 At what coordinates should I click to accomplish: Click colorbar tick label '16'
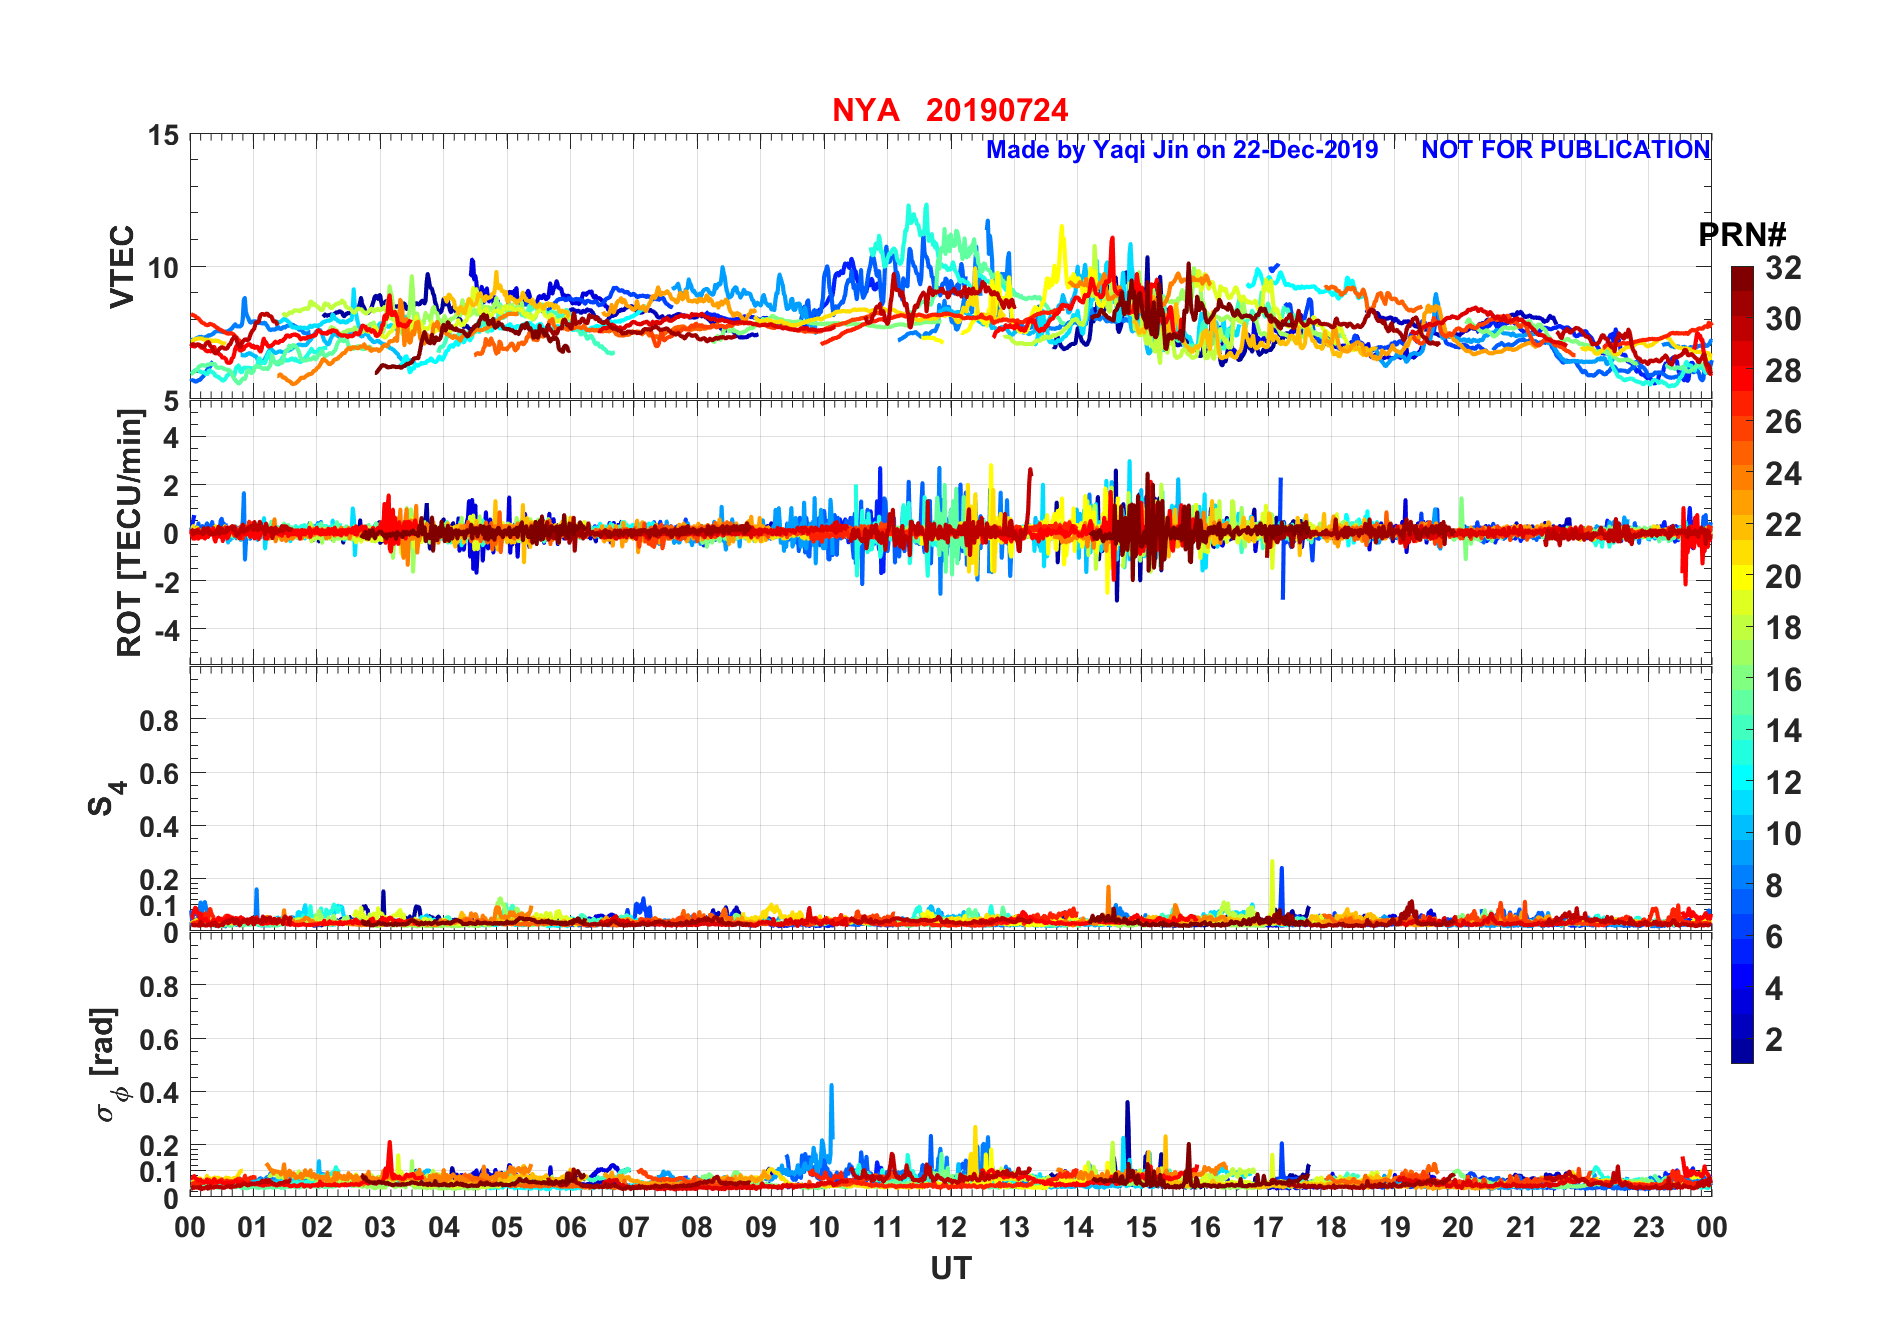[1783, 680]
